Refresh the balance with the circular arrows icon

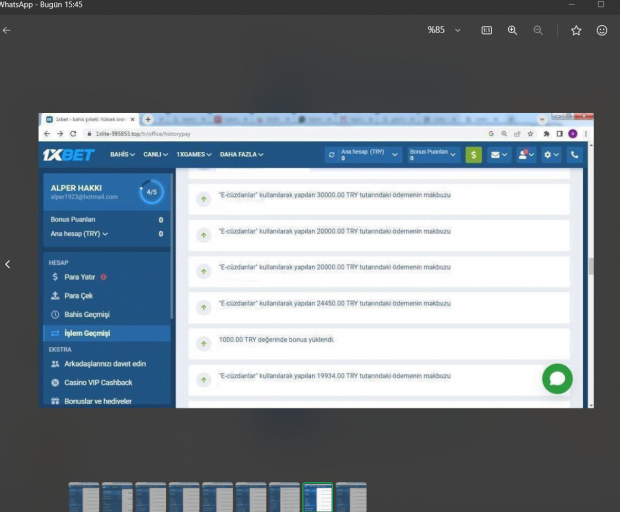tap(331, 155)
